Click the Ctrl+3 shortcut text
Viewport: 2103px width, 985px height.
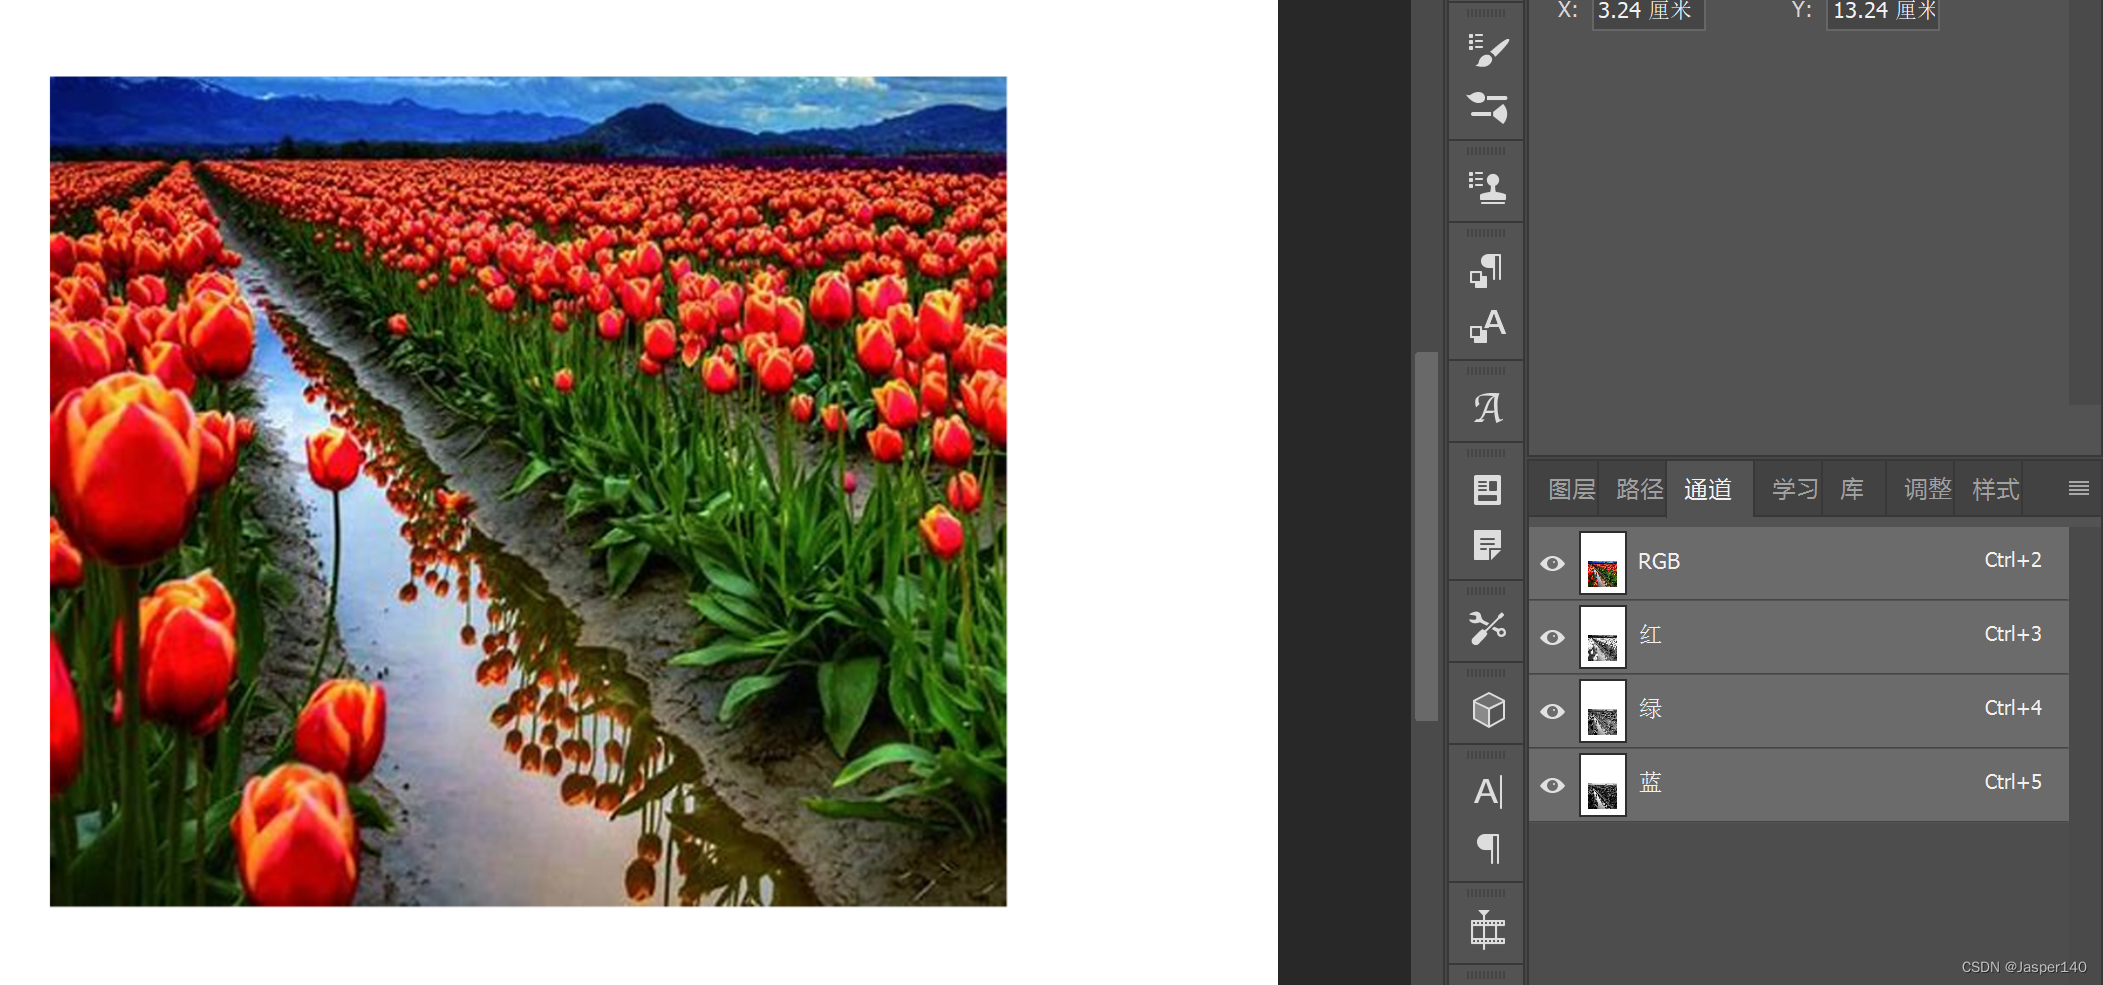click(x=2013, y=634)
